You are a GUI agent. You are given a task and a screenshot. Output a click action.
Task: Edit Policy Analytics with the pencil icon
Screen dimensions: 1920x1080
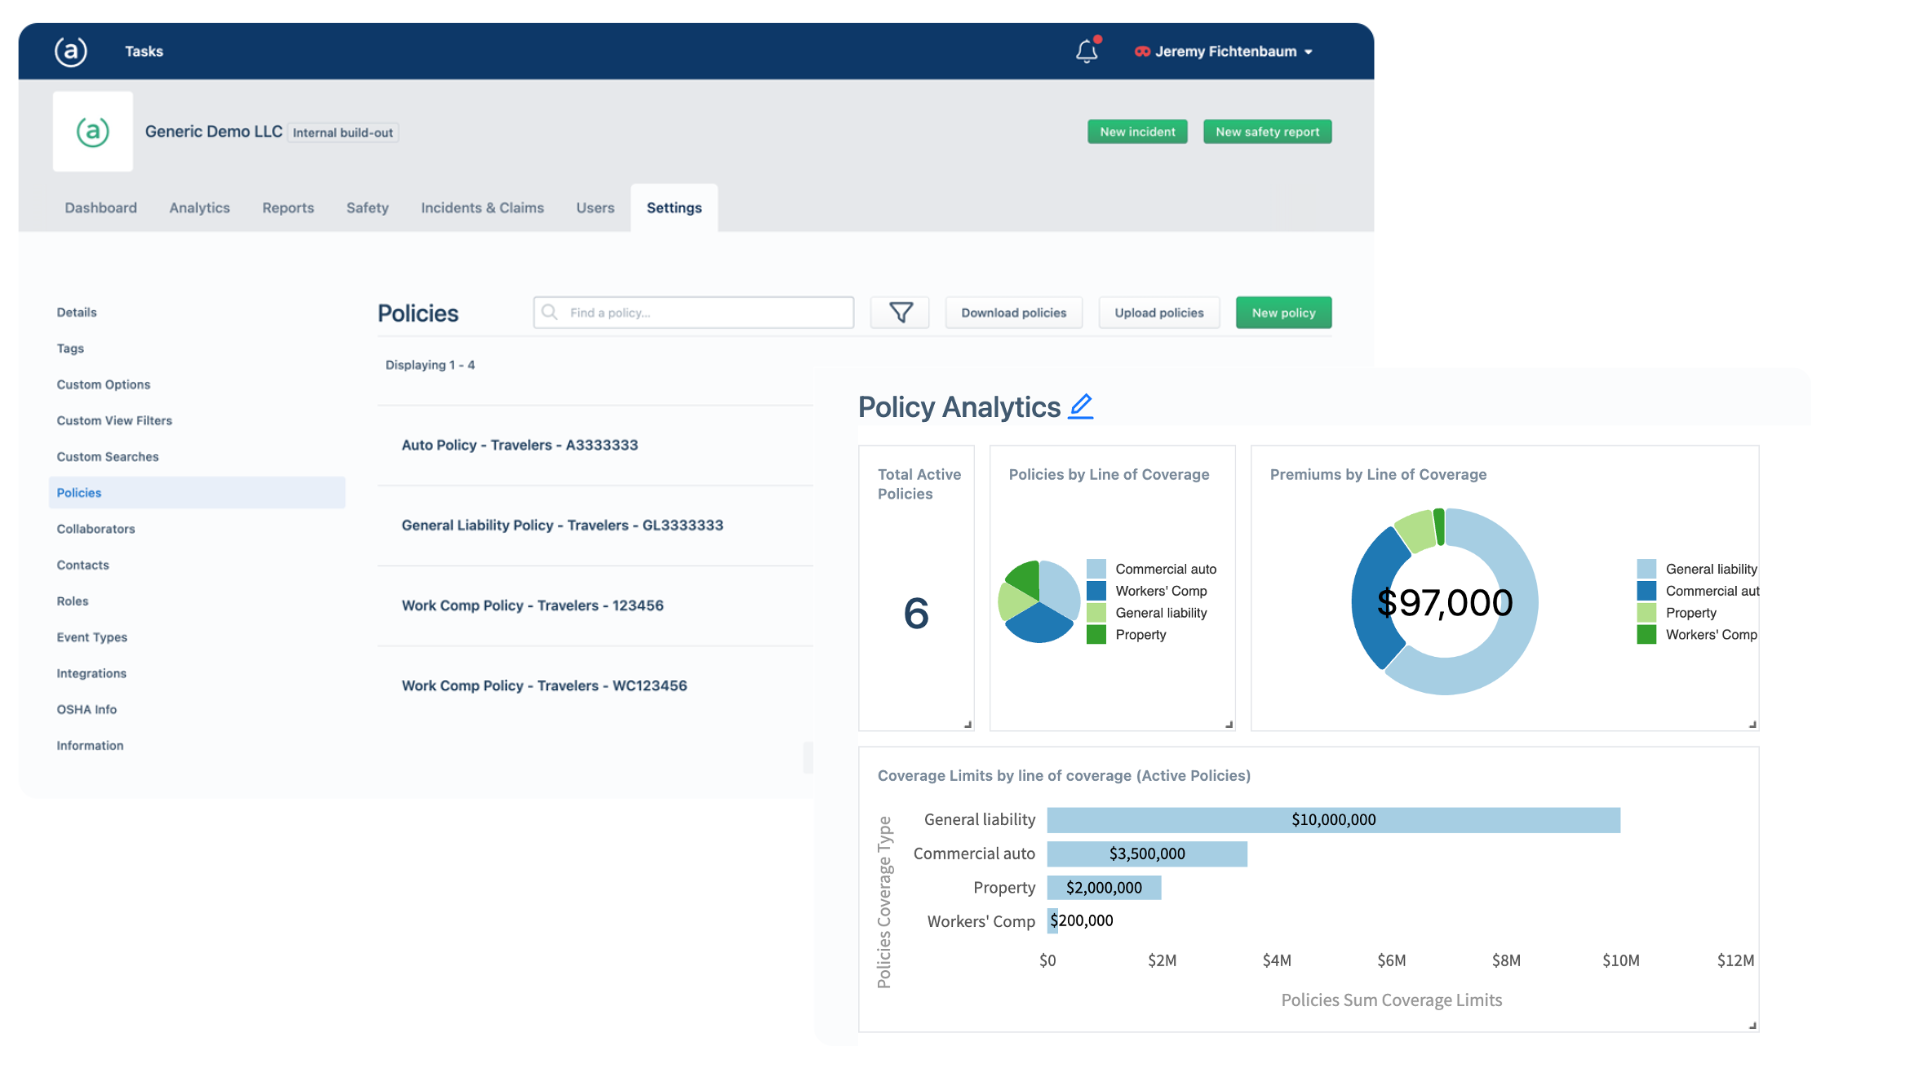point(1081,406)
